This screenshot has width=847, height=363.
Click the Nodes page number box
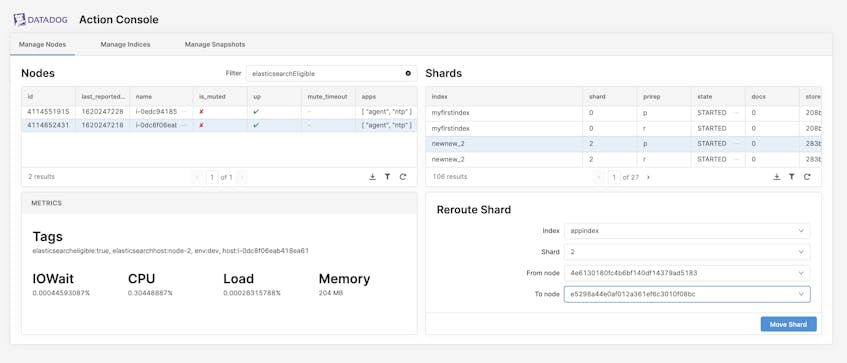tap(212, 177)
